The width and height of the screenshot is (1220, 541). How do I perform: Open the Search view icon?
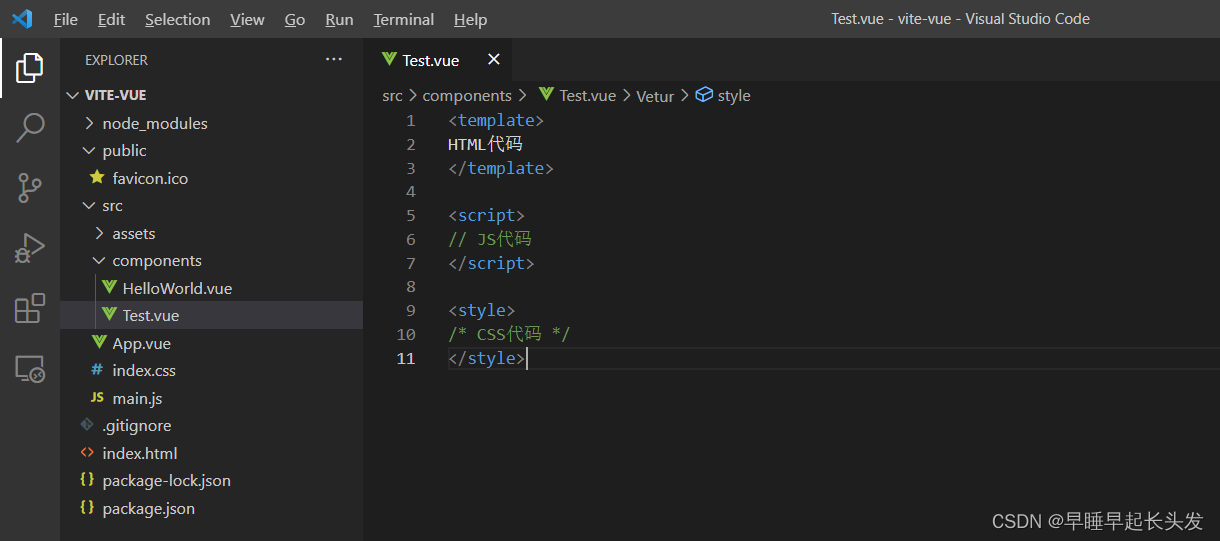pyautogui.click(x=30, y=128)
